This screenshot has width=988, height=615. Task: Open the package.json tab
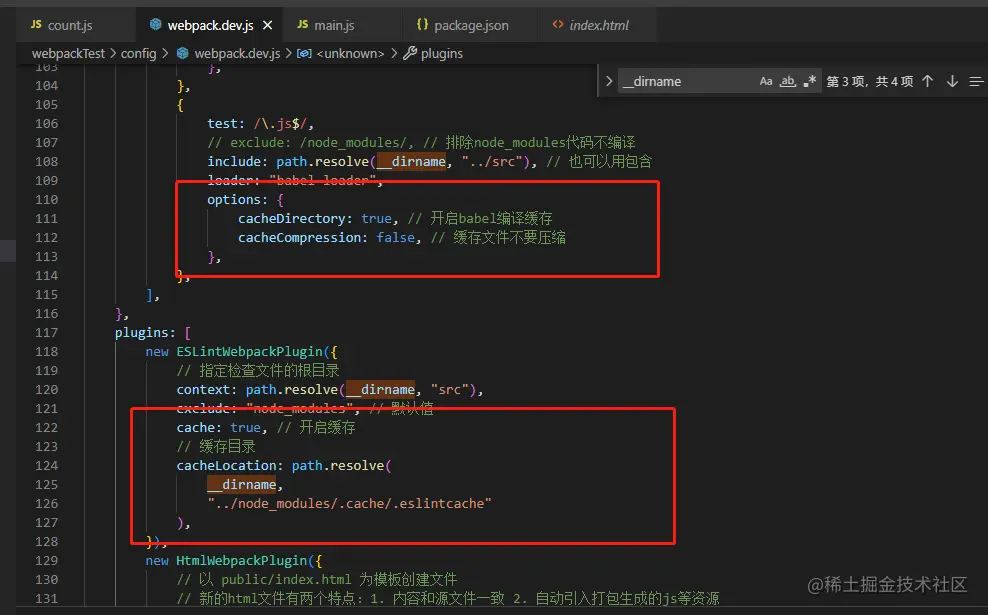point(471,25)
